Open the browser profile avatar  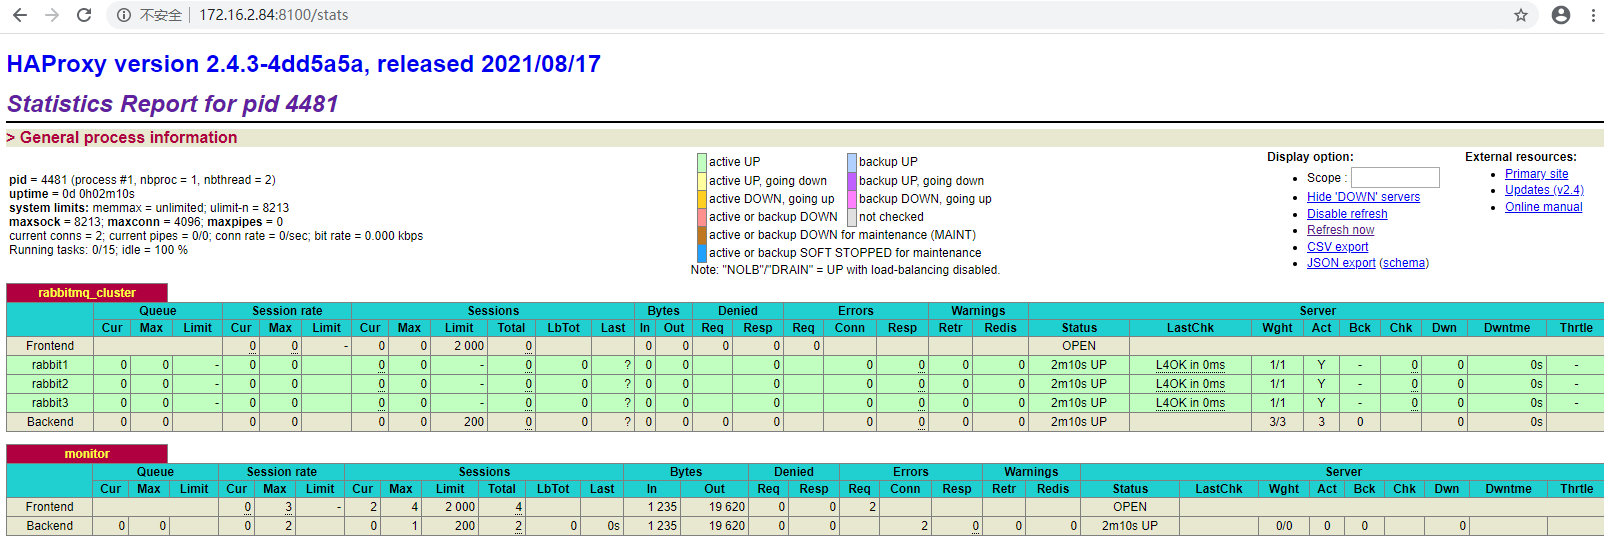(x=1561, y=15)
